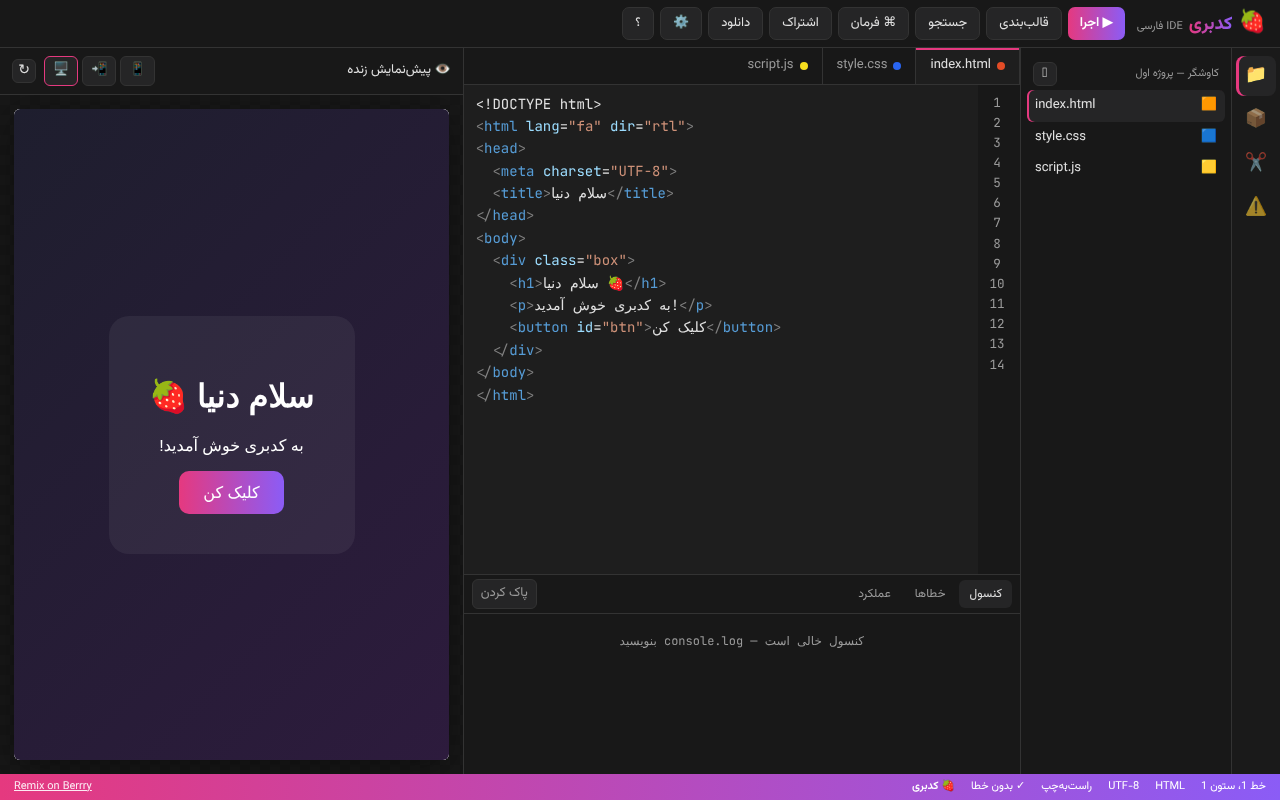Open the problems warning-triangle sidebar icon
This screenshot has height=800, width=1280.
(1256, 206)
